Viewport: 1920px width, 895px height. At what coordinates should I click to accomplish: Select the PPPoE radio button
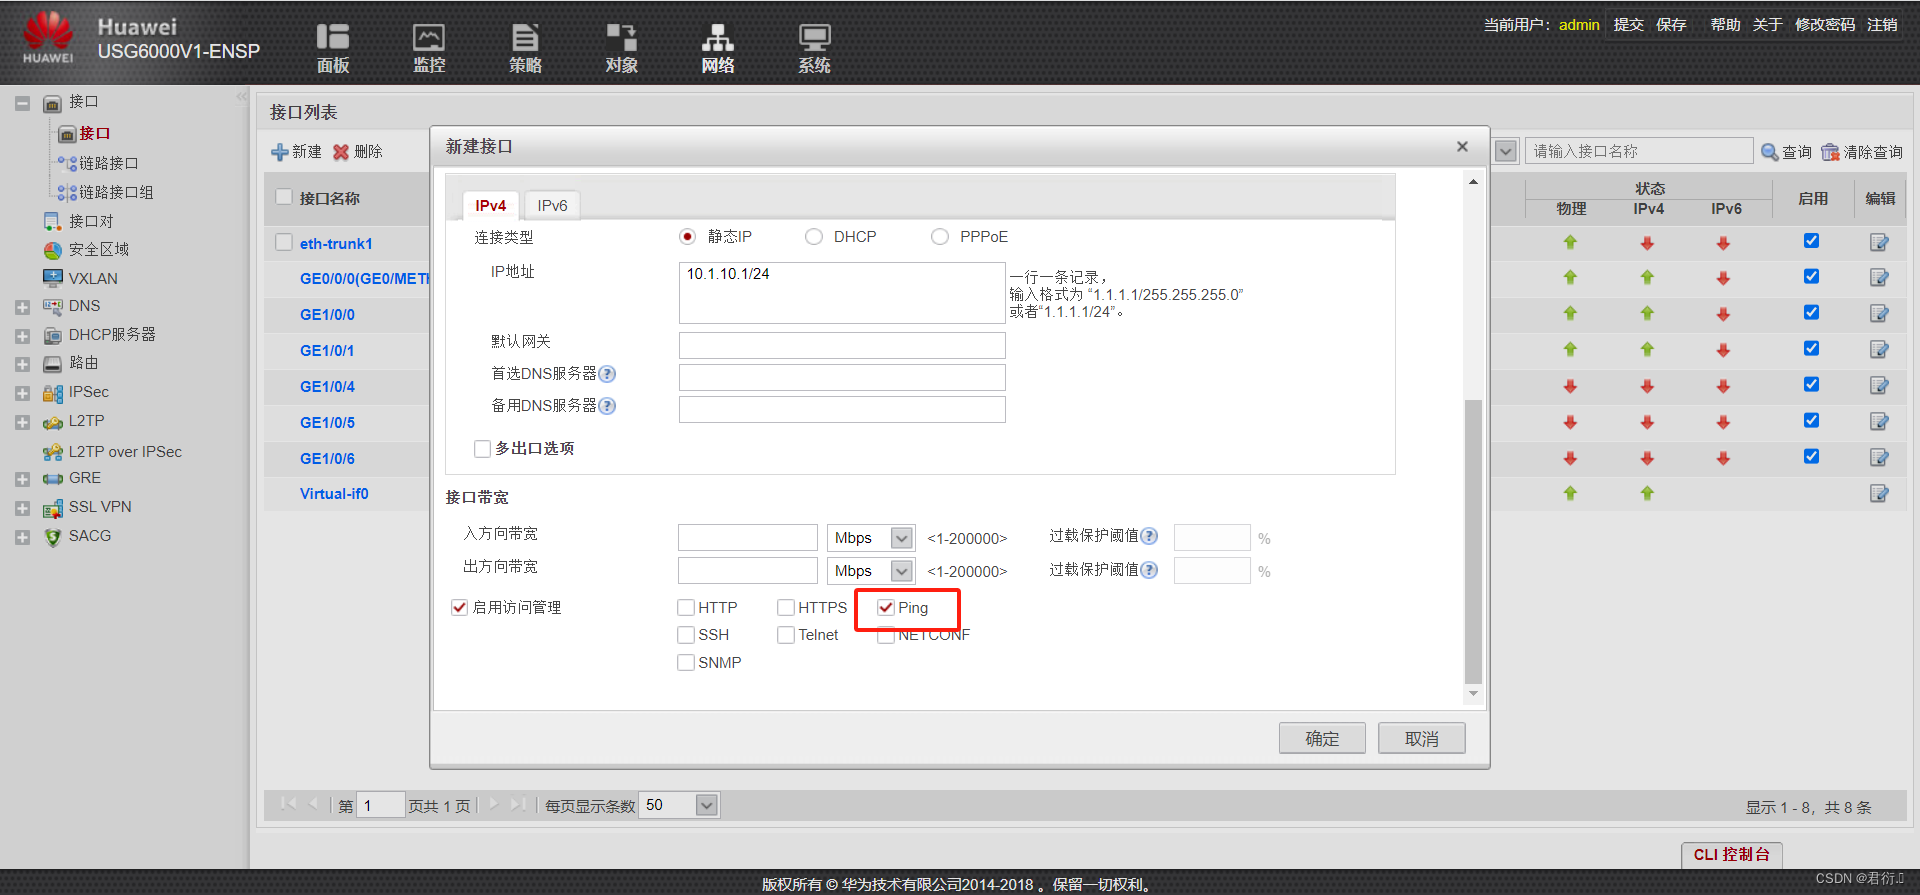click(x=940, y=237)
